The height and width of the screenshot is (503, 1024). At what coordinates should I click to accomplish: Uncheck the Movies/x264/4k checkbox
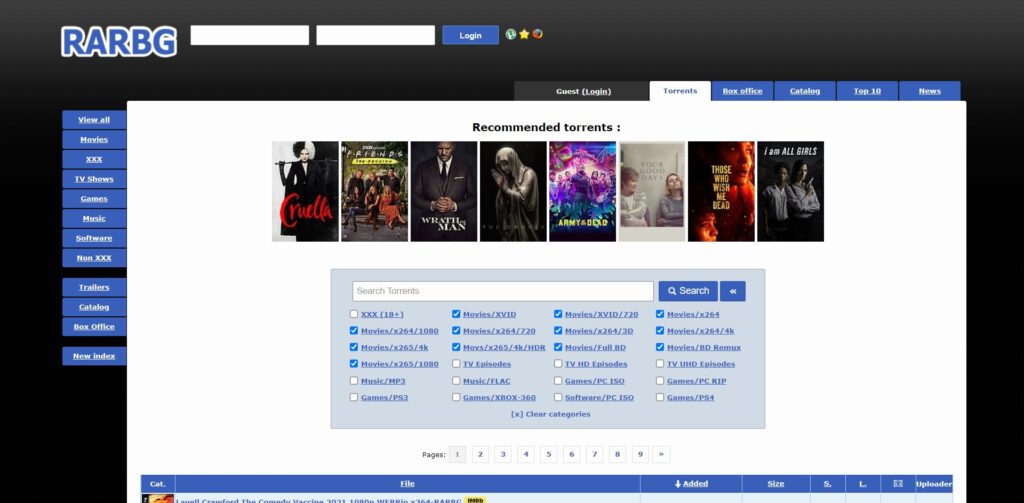click(x=660, y=331)
